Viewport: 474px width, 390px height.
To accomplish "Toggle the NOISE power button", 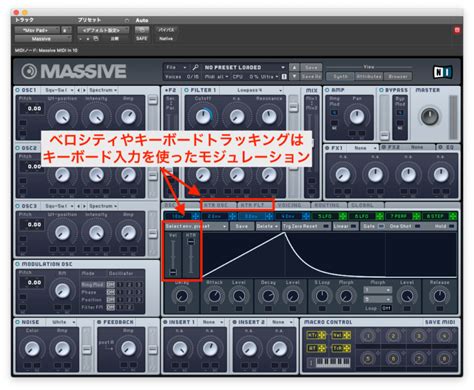I will click(18, 322).
